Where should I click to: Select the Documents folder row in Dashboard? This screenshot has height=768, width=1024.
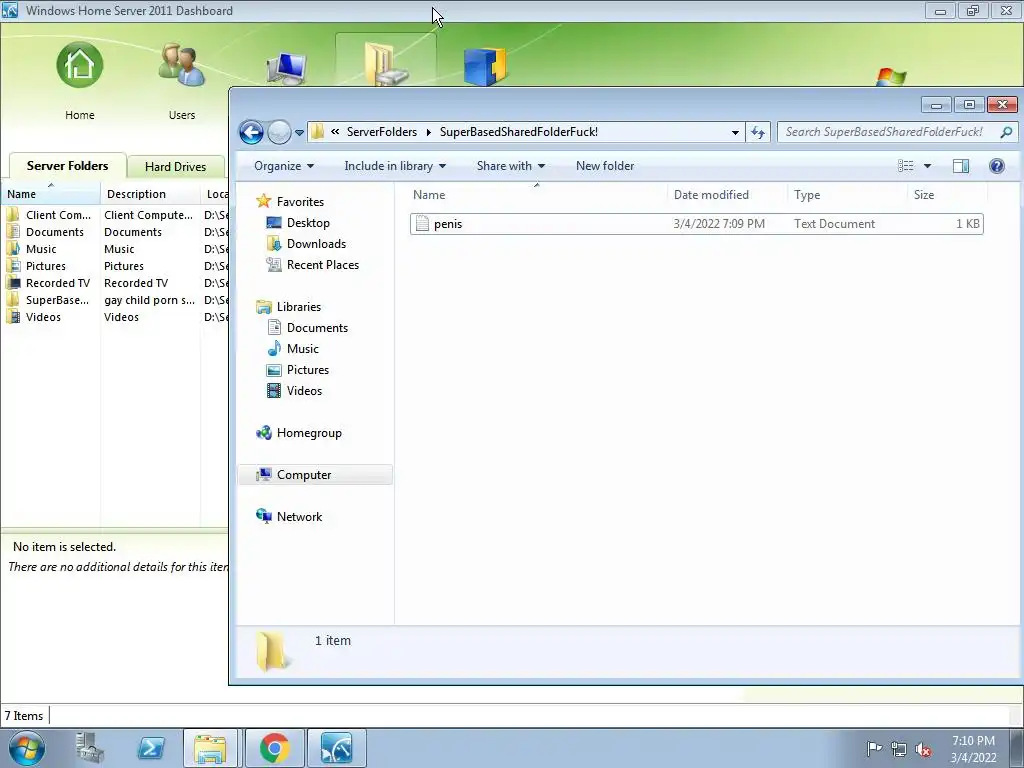114,232
